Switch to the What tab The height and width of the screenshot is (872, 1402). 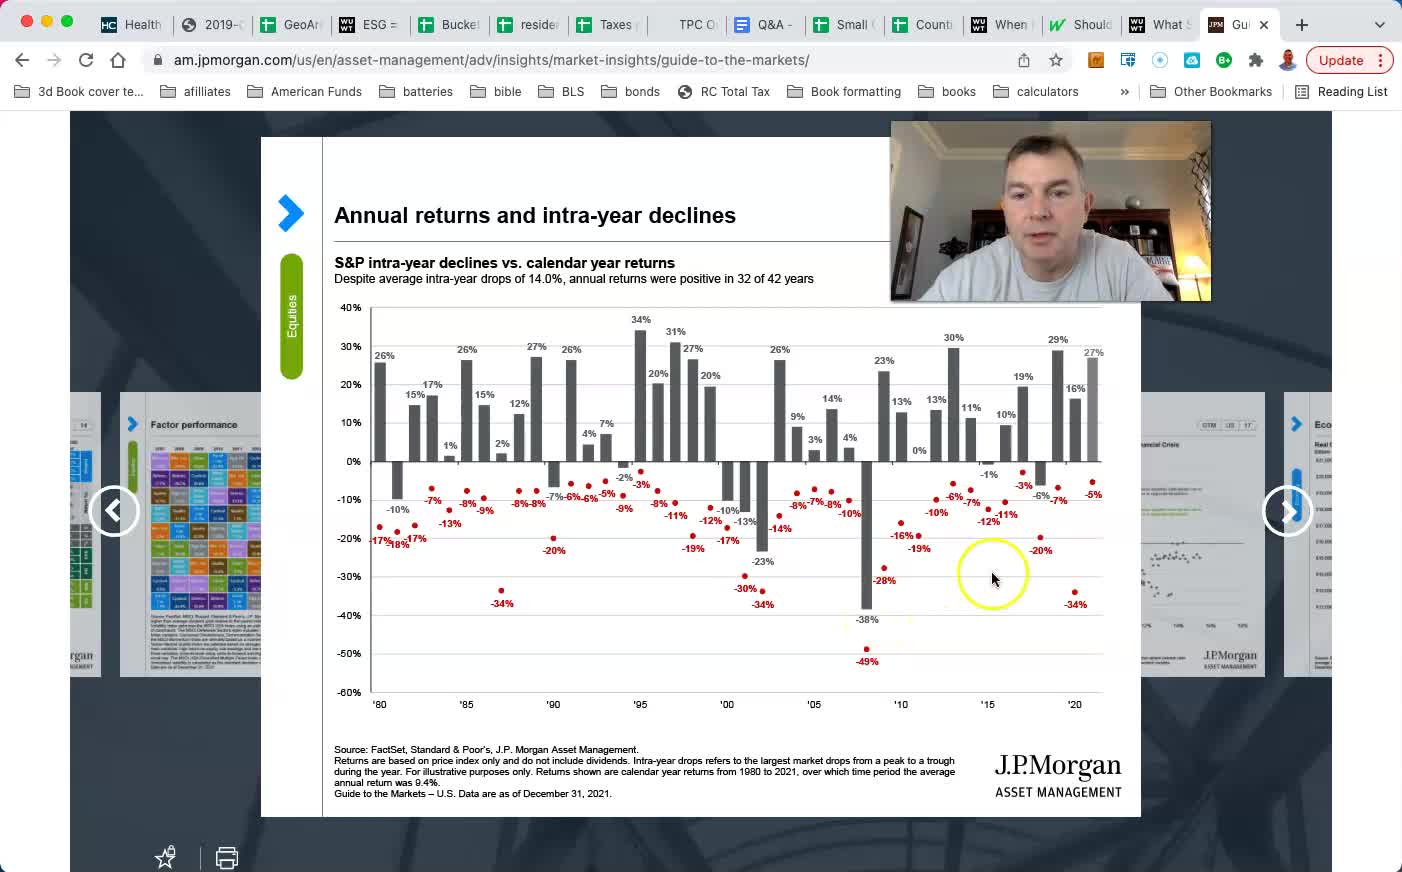click(1158, 24)
